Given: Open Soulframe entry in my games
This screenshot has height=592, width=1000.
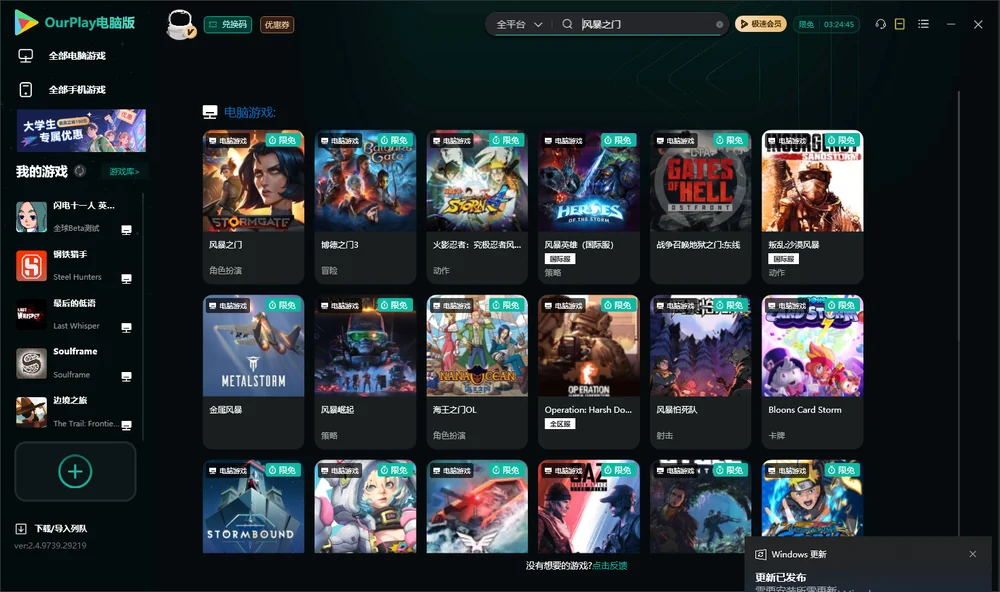Looking at the screenshot, I should tap(75, 363).
